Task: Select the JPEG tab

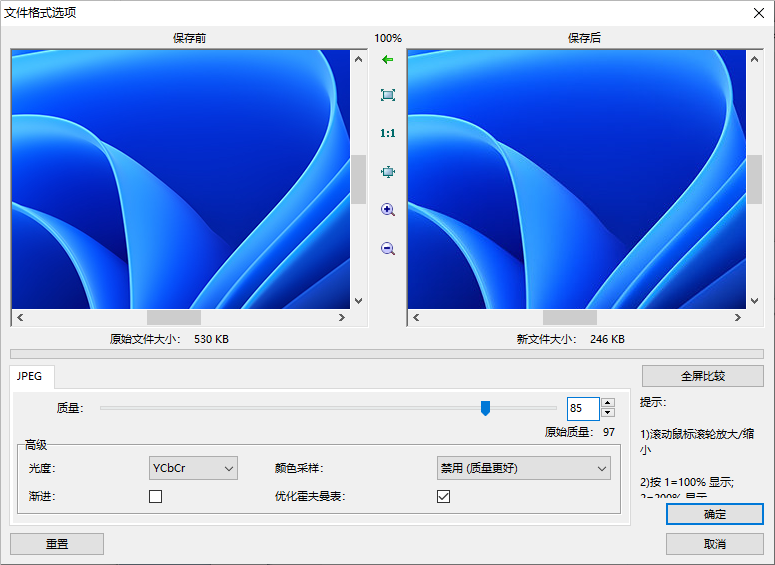Action: point(30,377)
